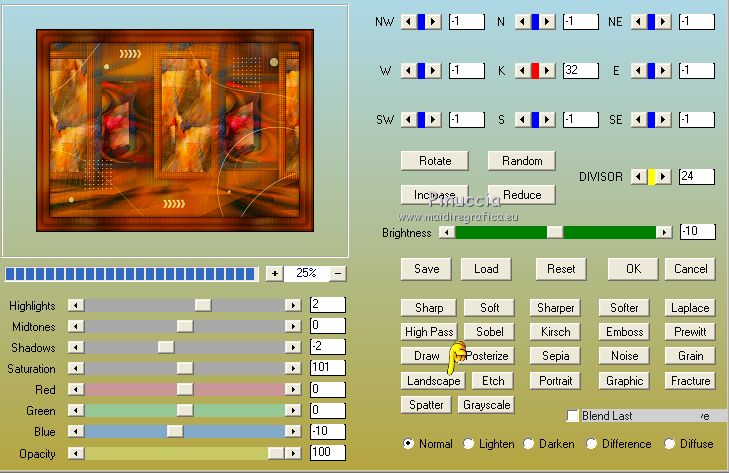Select the Lighten blend mode
The height and width of the screenshot is (473, 729).
click(469, 444)
